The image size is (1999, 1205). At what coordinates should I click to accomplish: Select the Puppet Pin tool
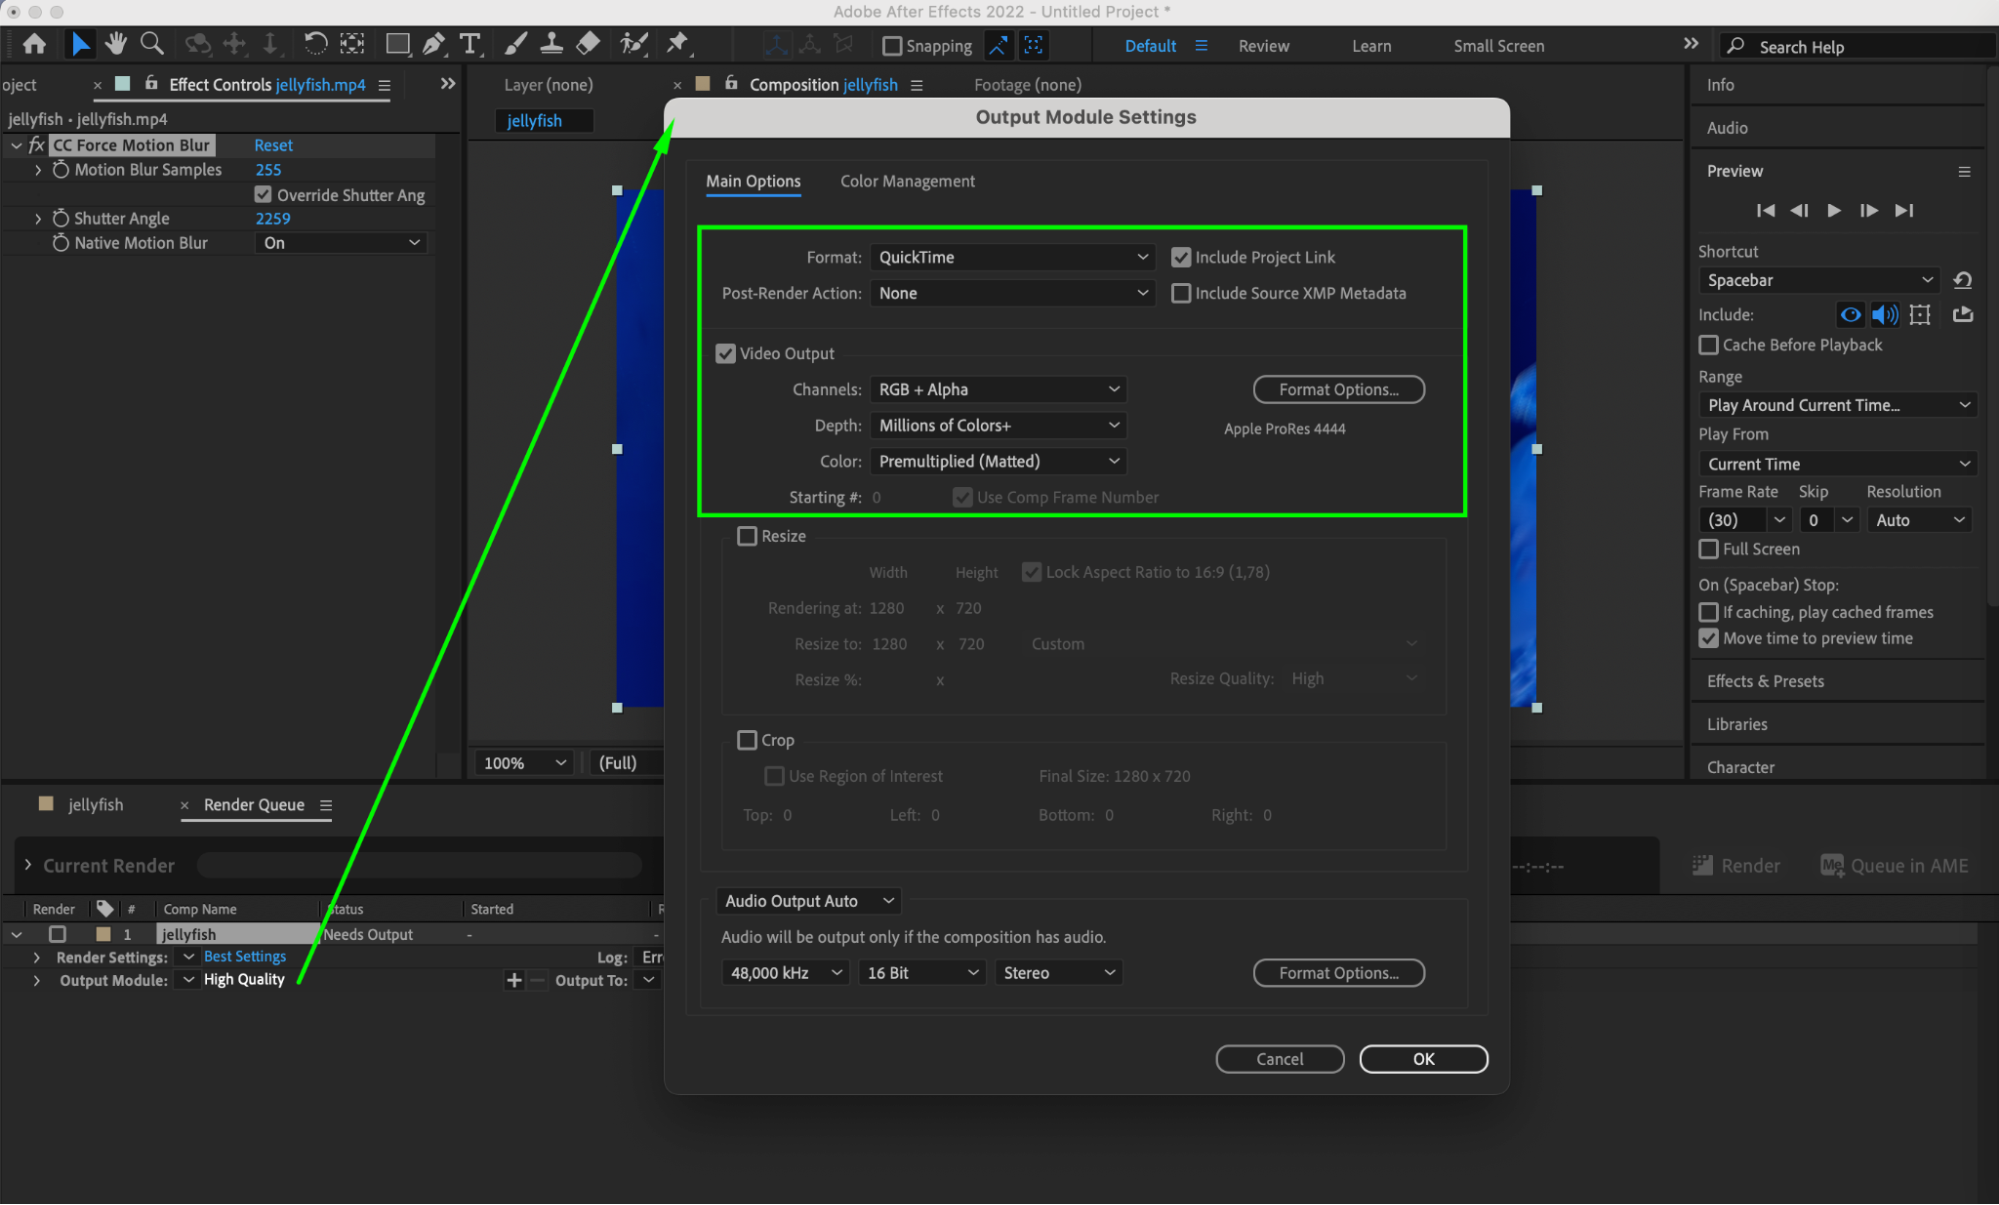click(x=677, y=43)
